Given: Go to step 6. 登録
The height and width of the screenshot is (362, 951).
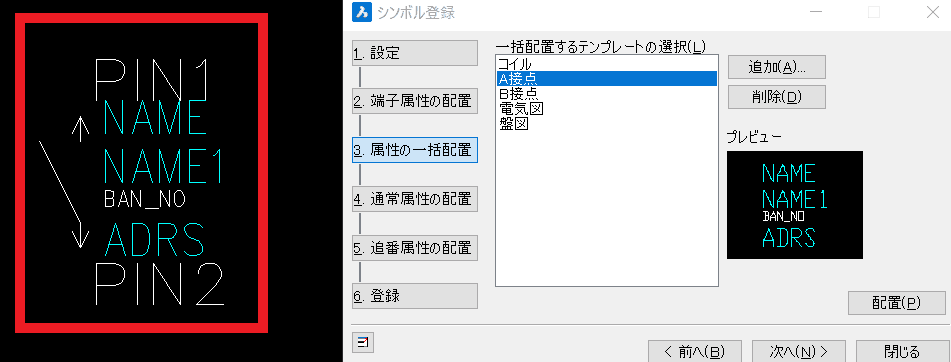Looking at the screenshot, I should tap(415, 296).
